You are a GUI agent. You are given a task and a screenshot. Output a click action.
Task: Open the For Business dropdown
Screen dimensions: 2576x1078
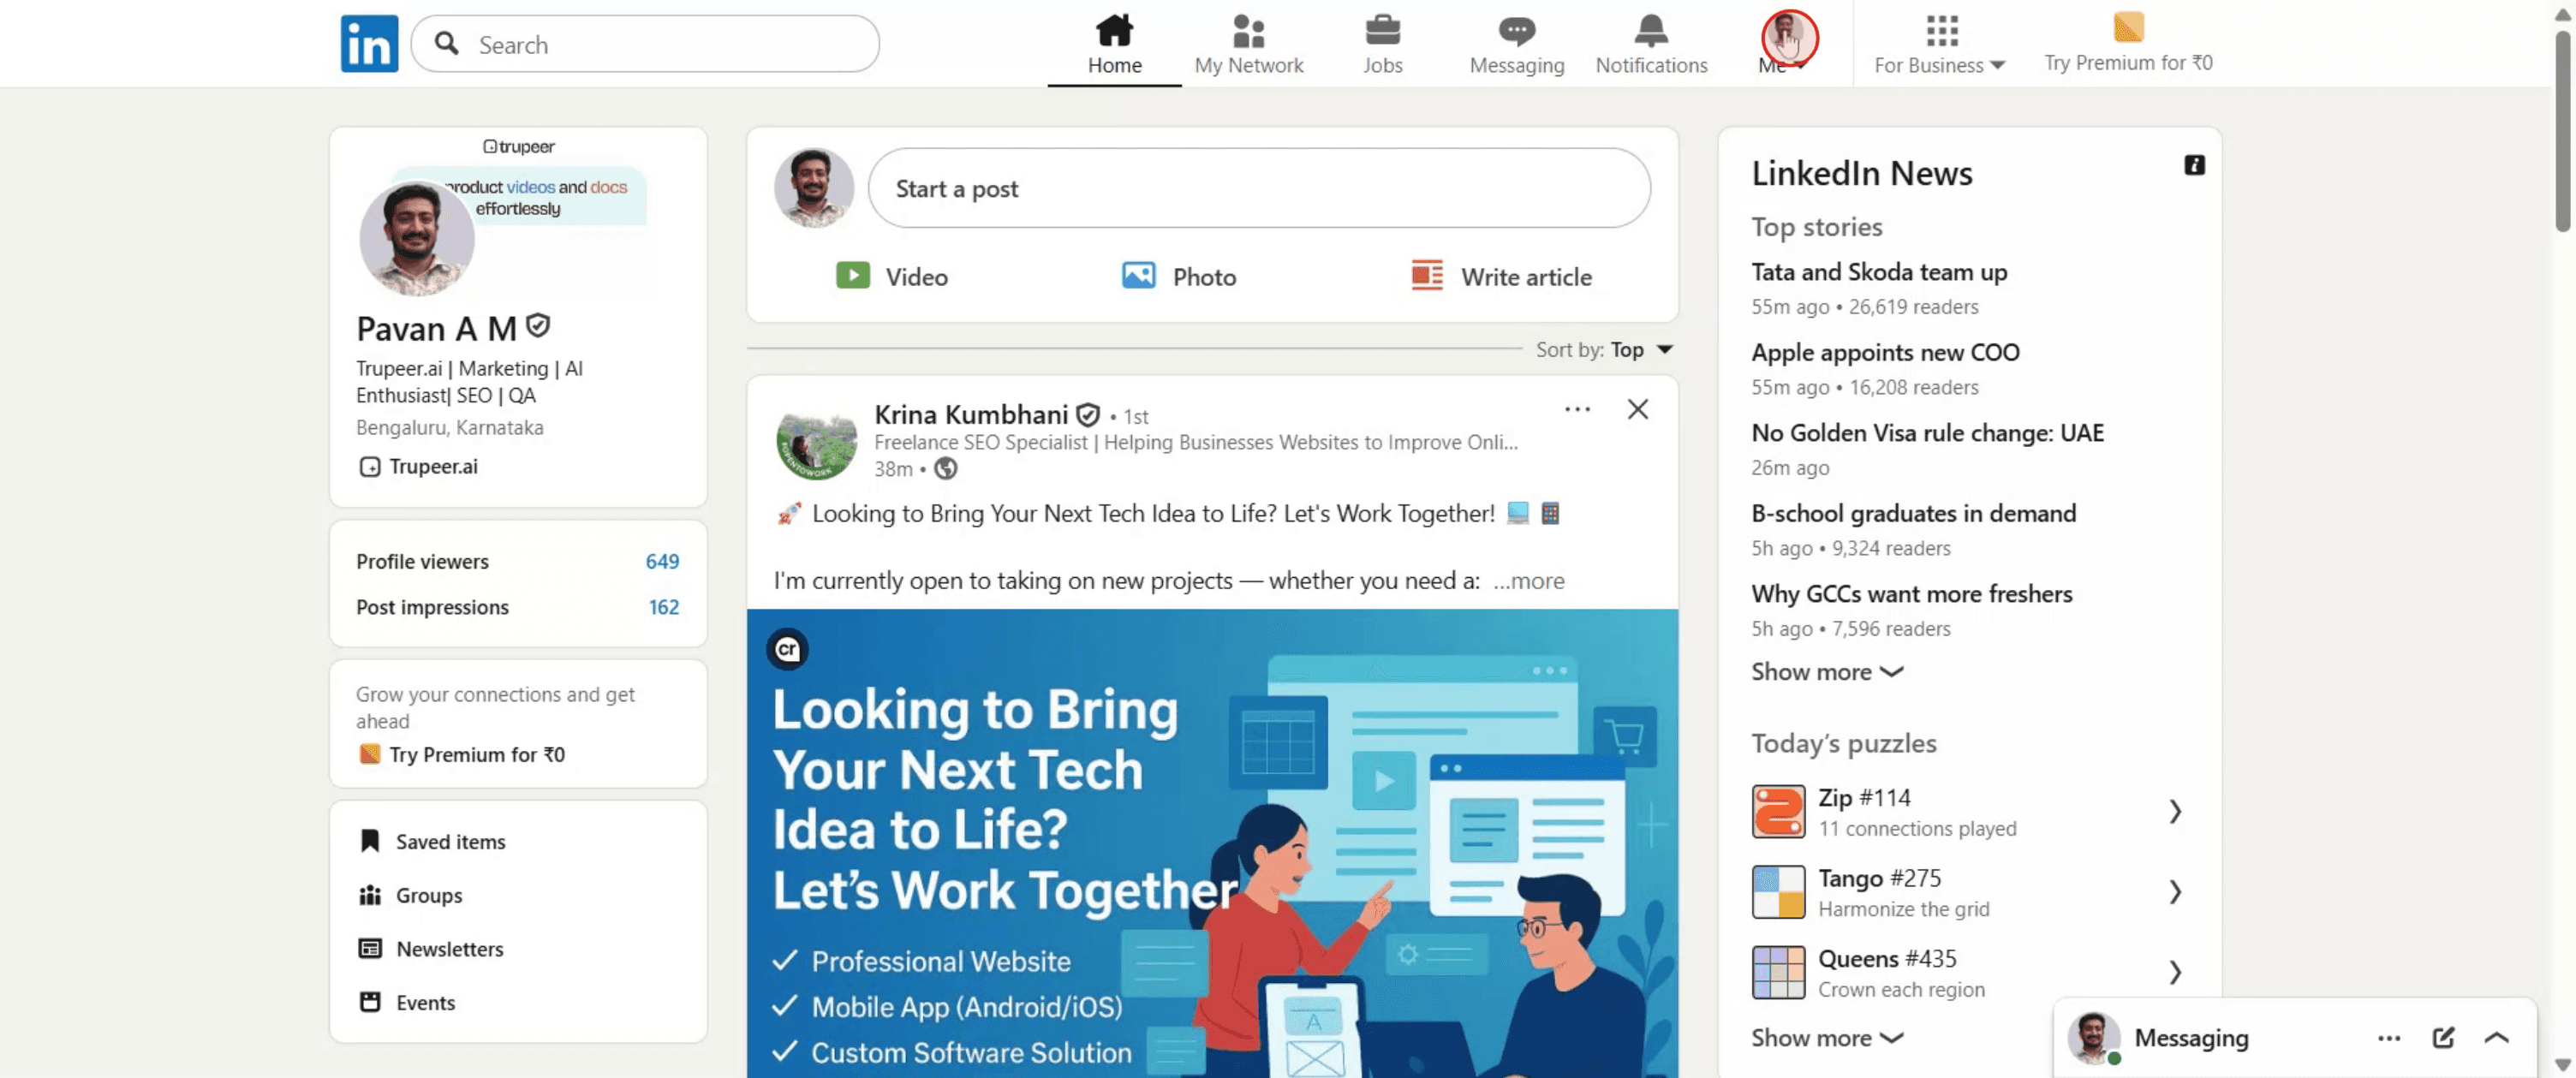[1939, 44]
